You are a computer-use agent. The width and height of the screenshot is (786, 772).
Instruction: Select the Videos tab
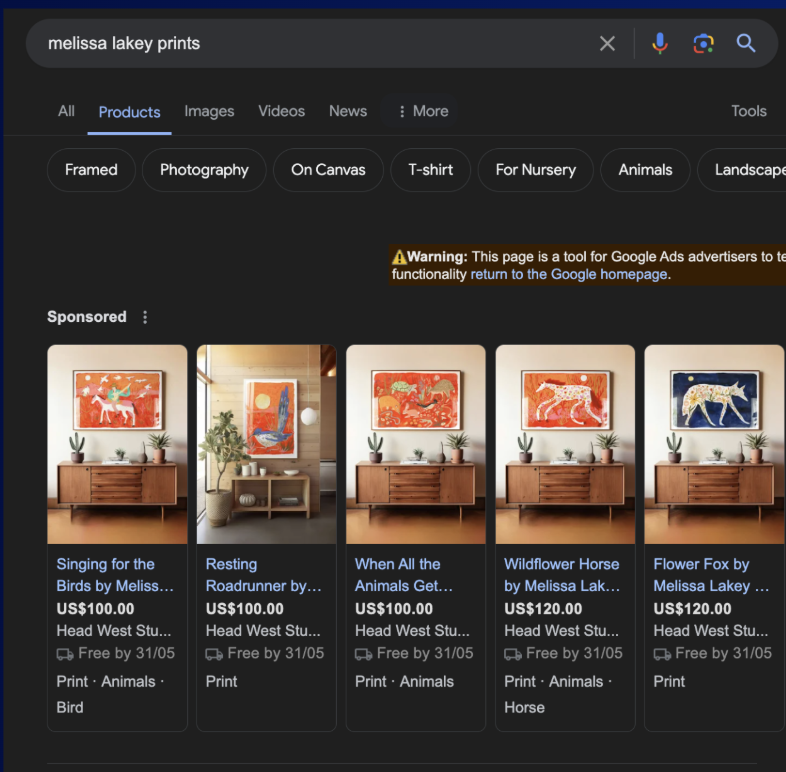(281, 111)
